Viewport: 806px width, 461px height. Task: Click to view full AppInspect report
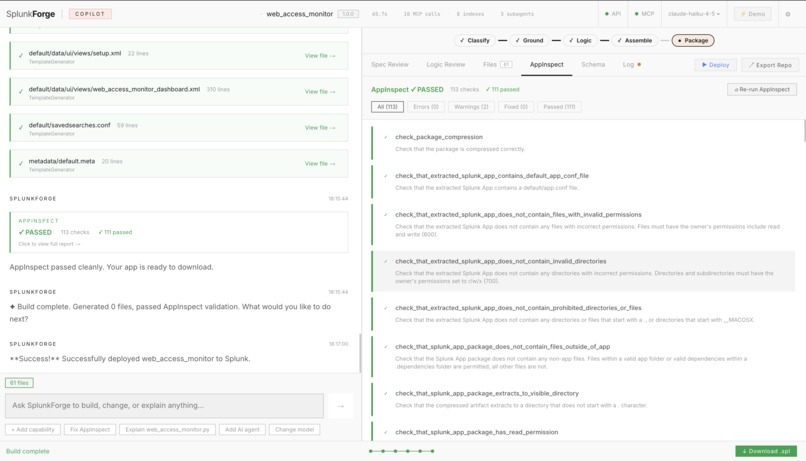pyautogui.click(x=49, y=244)
